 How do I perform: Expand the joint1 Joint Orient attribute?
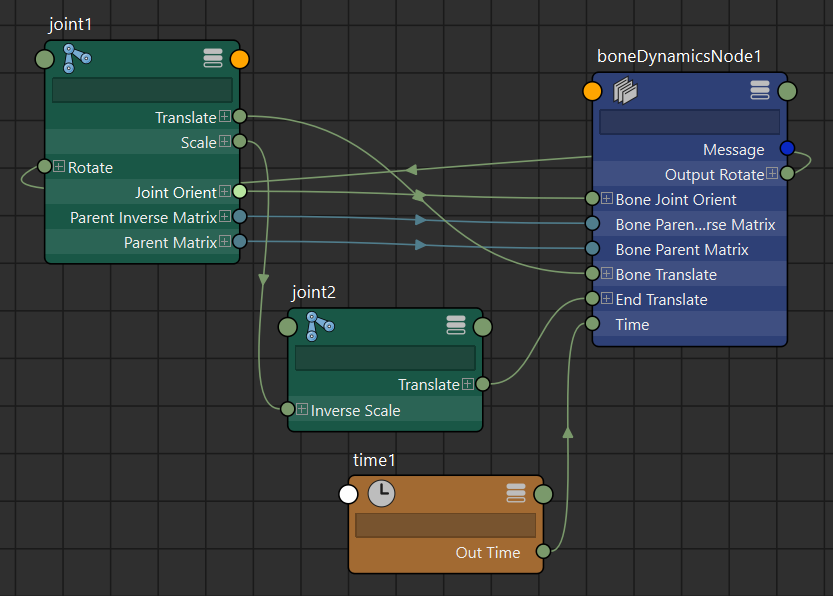(225, 191)
